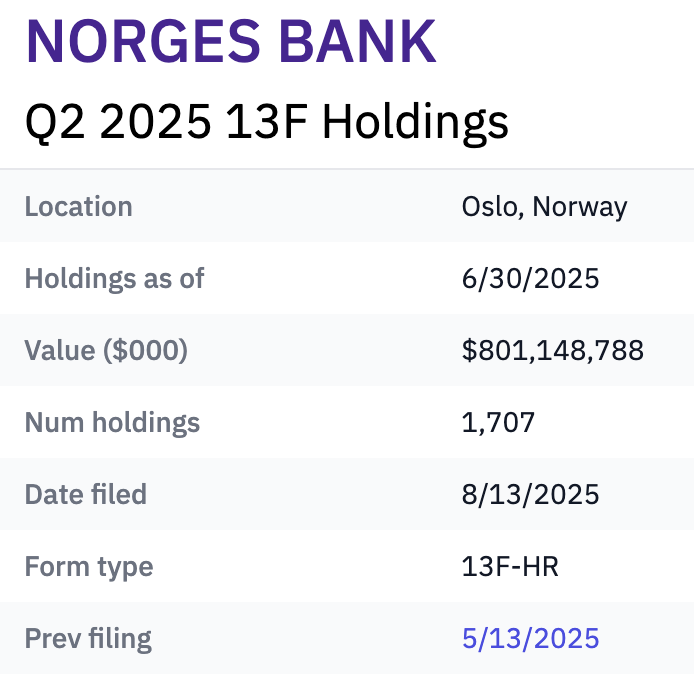
Task: Select the Location field label
Action: click(x=79, y=206)
